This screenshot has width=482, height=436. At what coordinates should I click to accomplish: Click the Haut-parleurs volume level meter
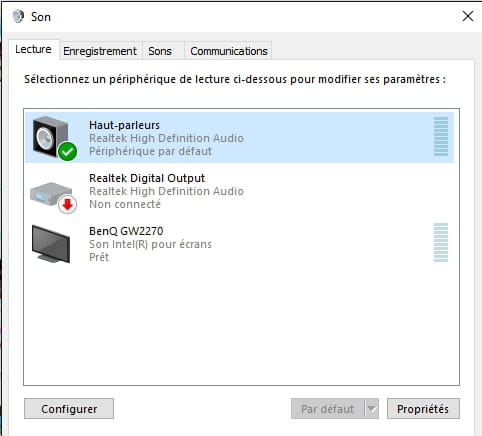(441, 136)
